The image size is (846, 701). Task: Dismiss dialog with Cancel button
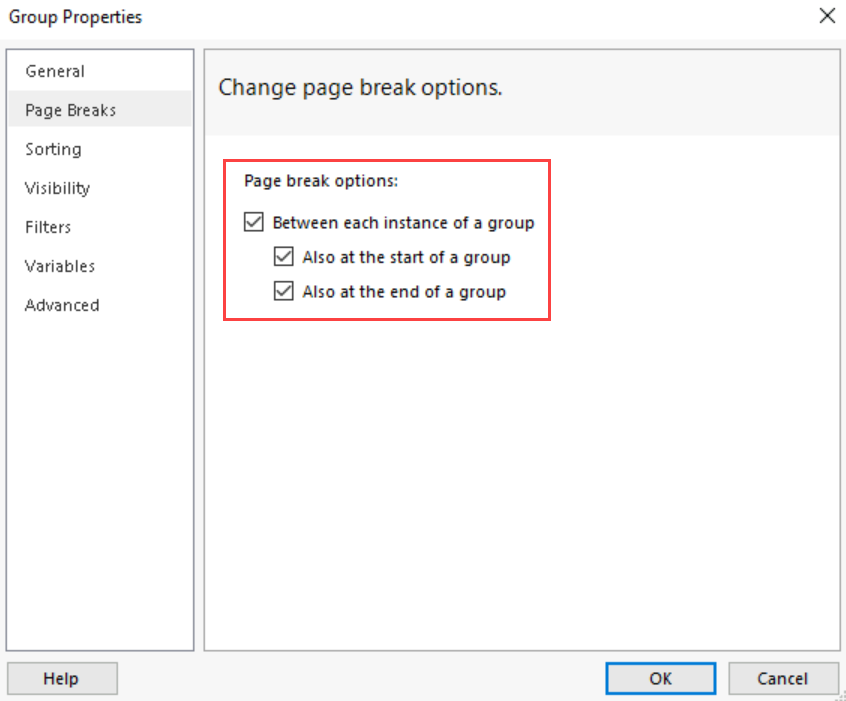[782, 678]
